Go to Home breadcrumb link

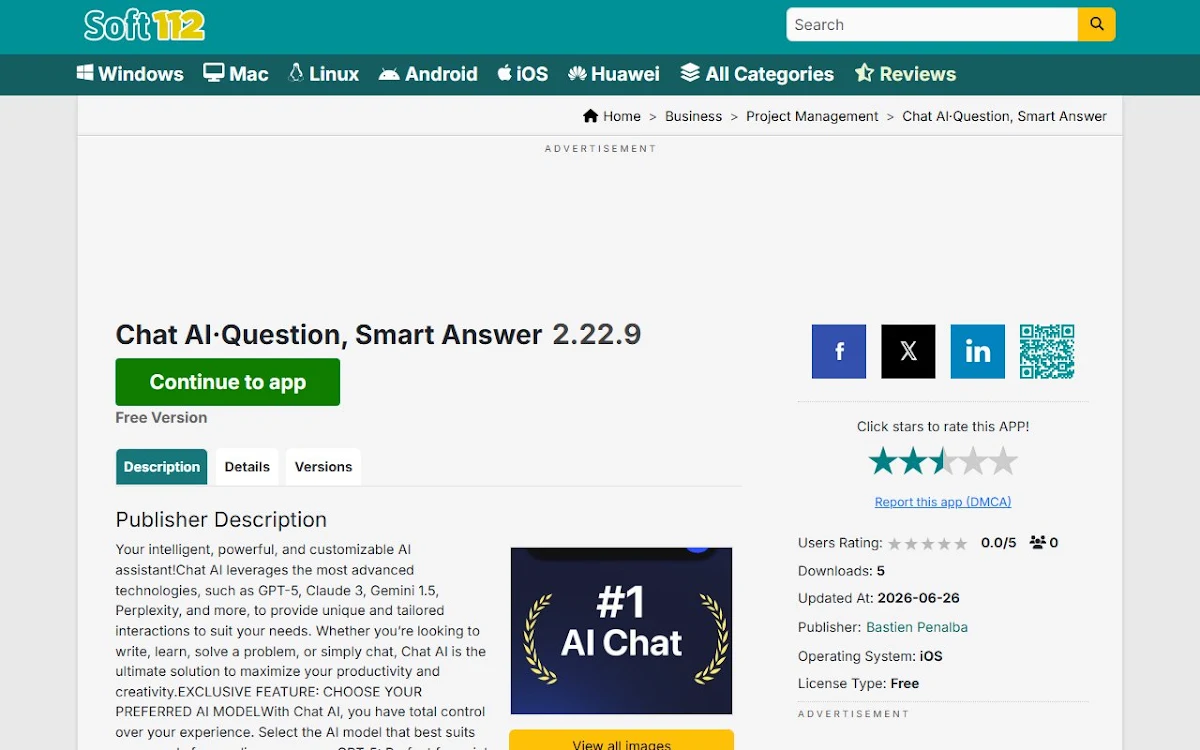click(x=621, y=116)
